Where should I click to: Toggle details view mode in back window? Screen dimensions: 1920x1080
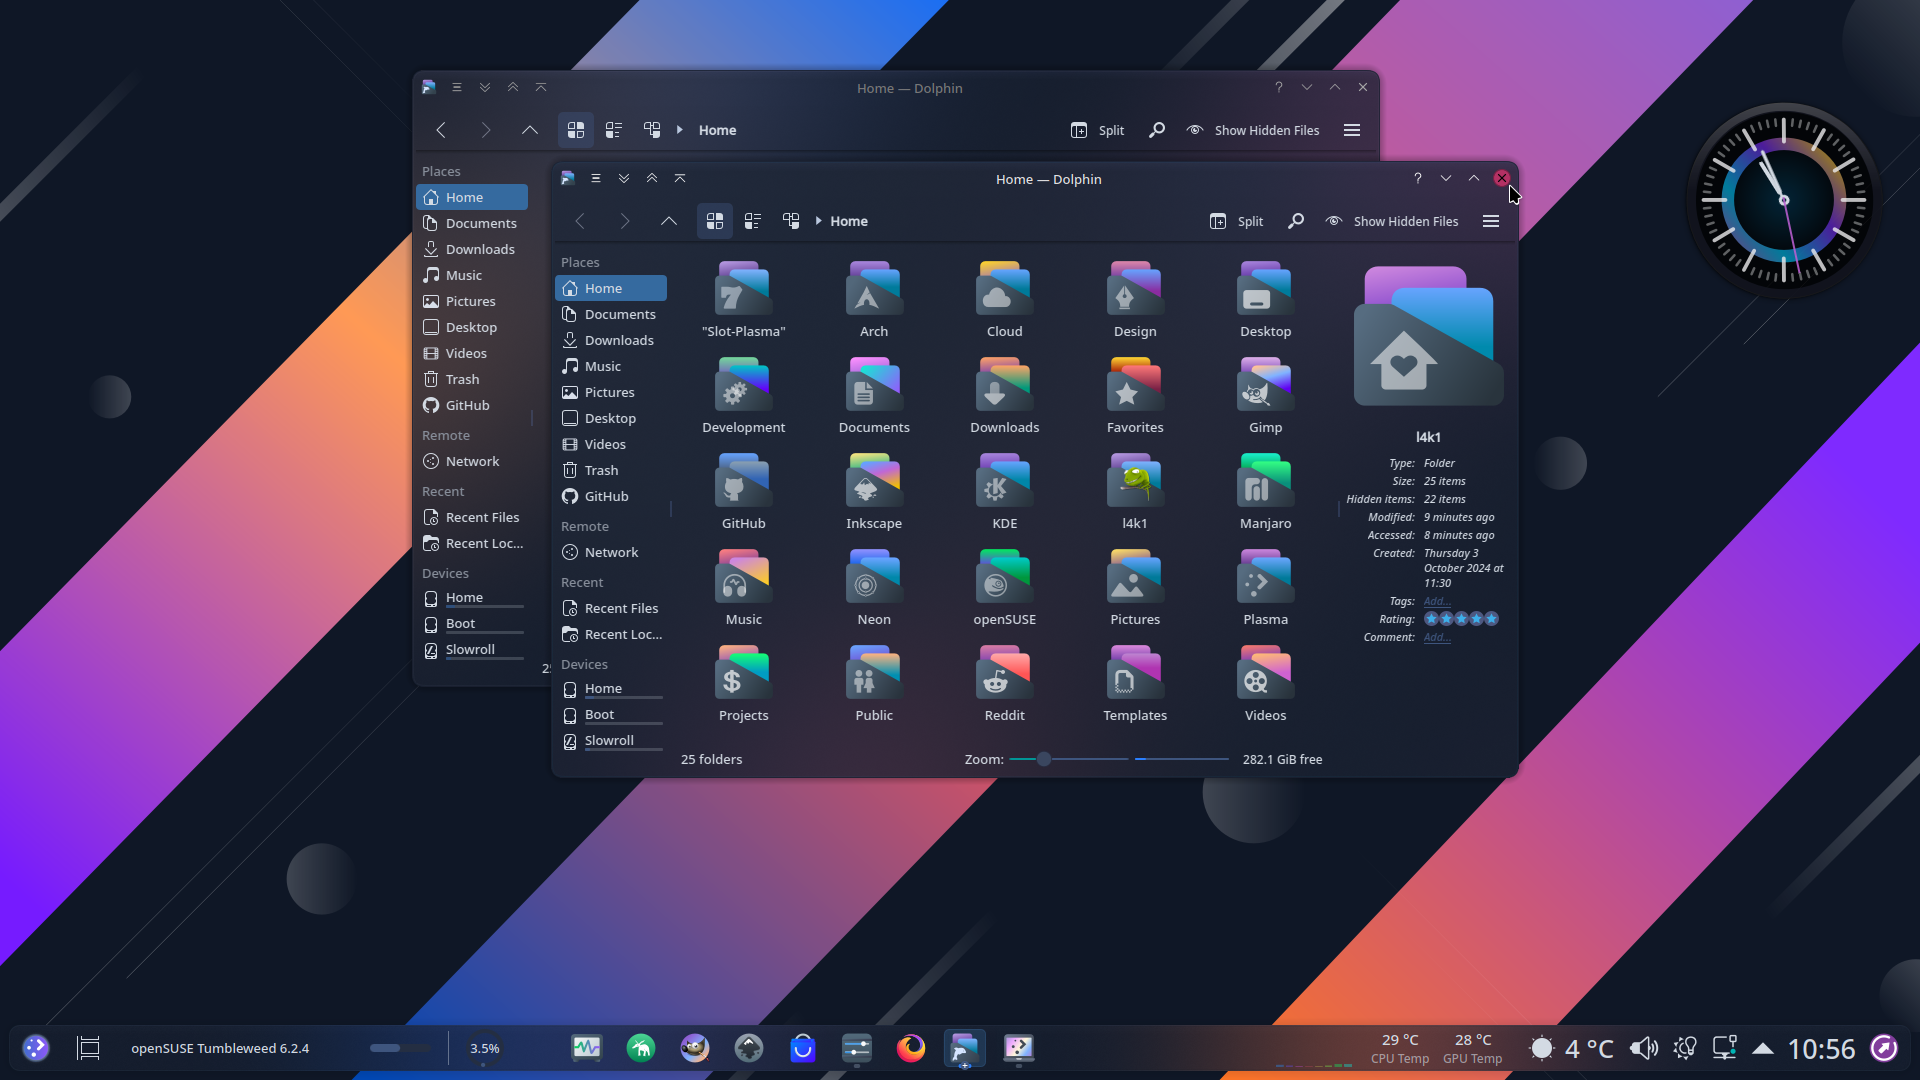click(652, 130)
